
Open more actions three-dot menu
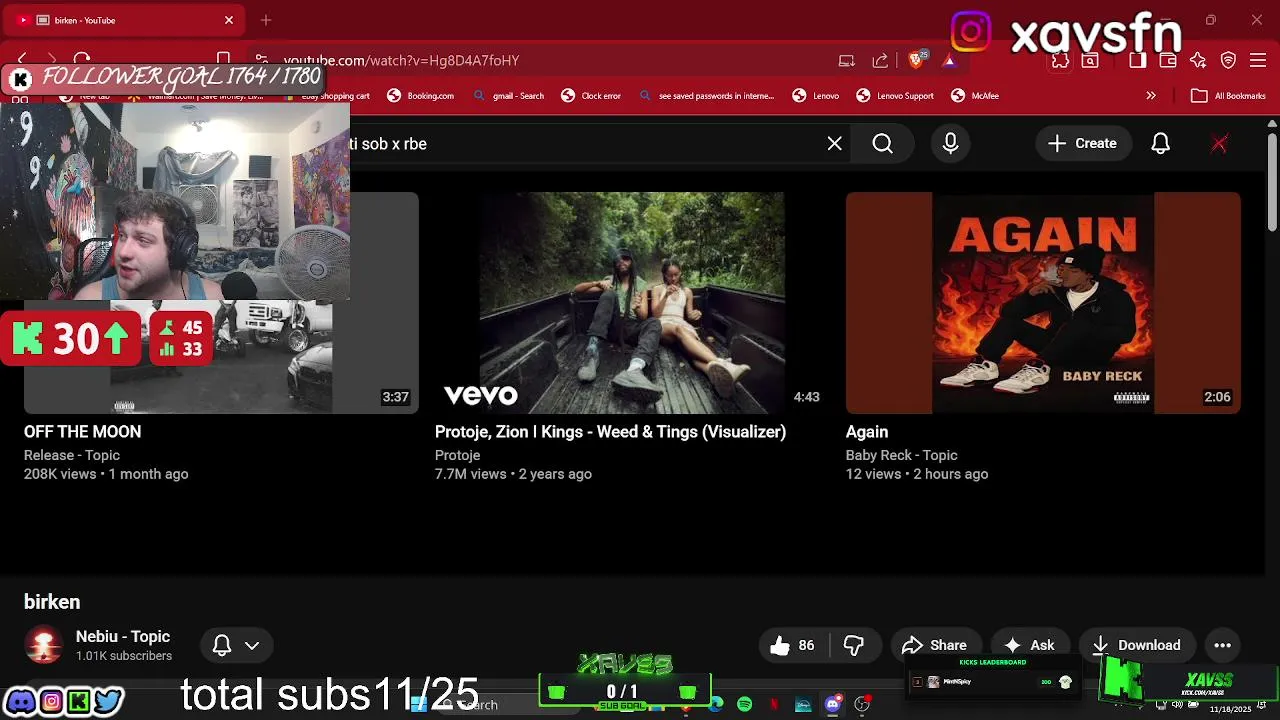(x=1222, y=646)
